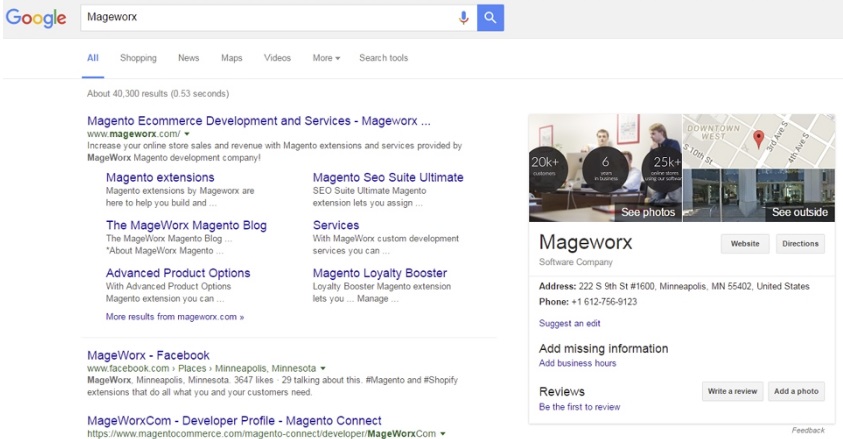Screen dimensions: 843x439
Task: Click the Feedback link
Action: click(x=808, y=430)
